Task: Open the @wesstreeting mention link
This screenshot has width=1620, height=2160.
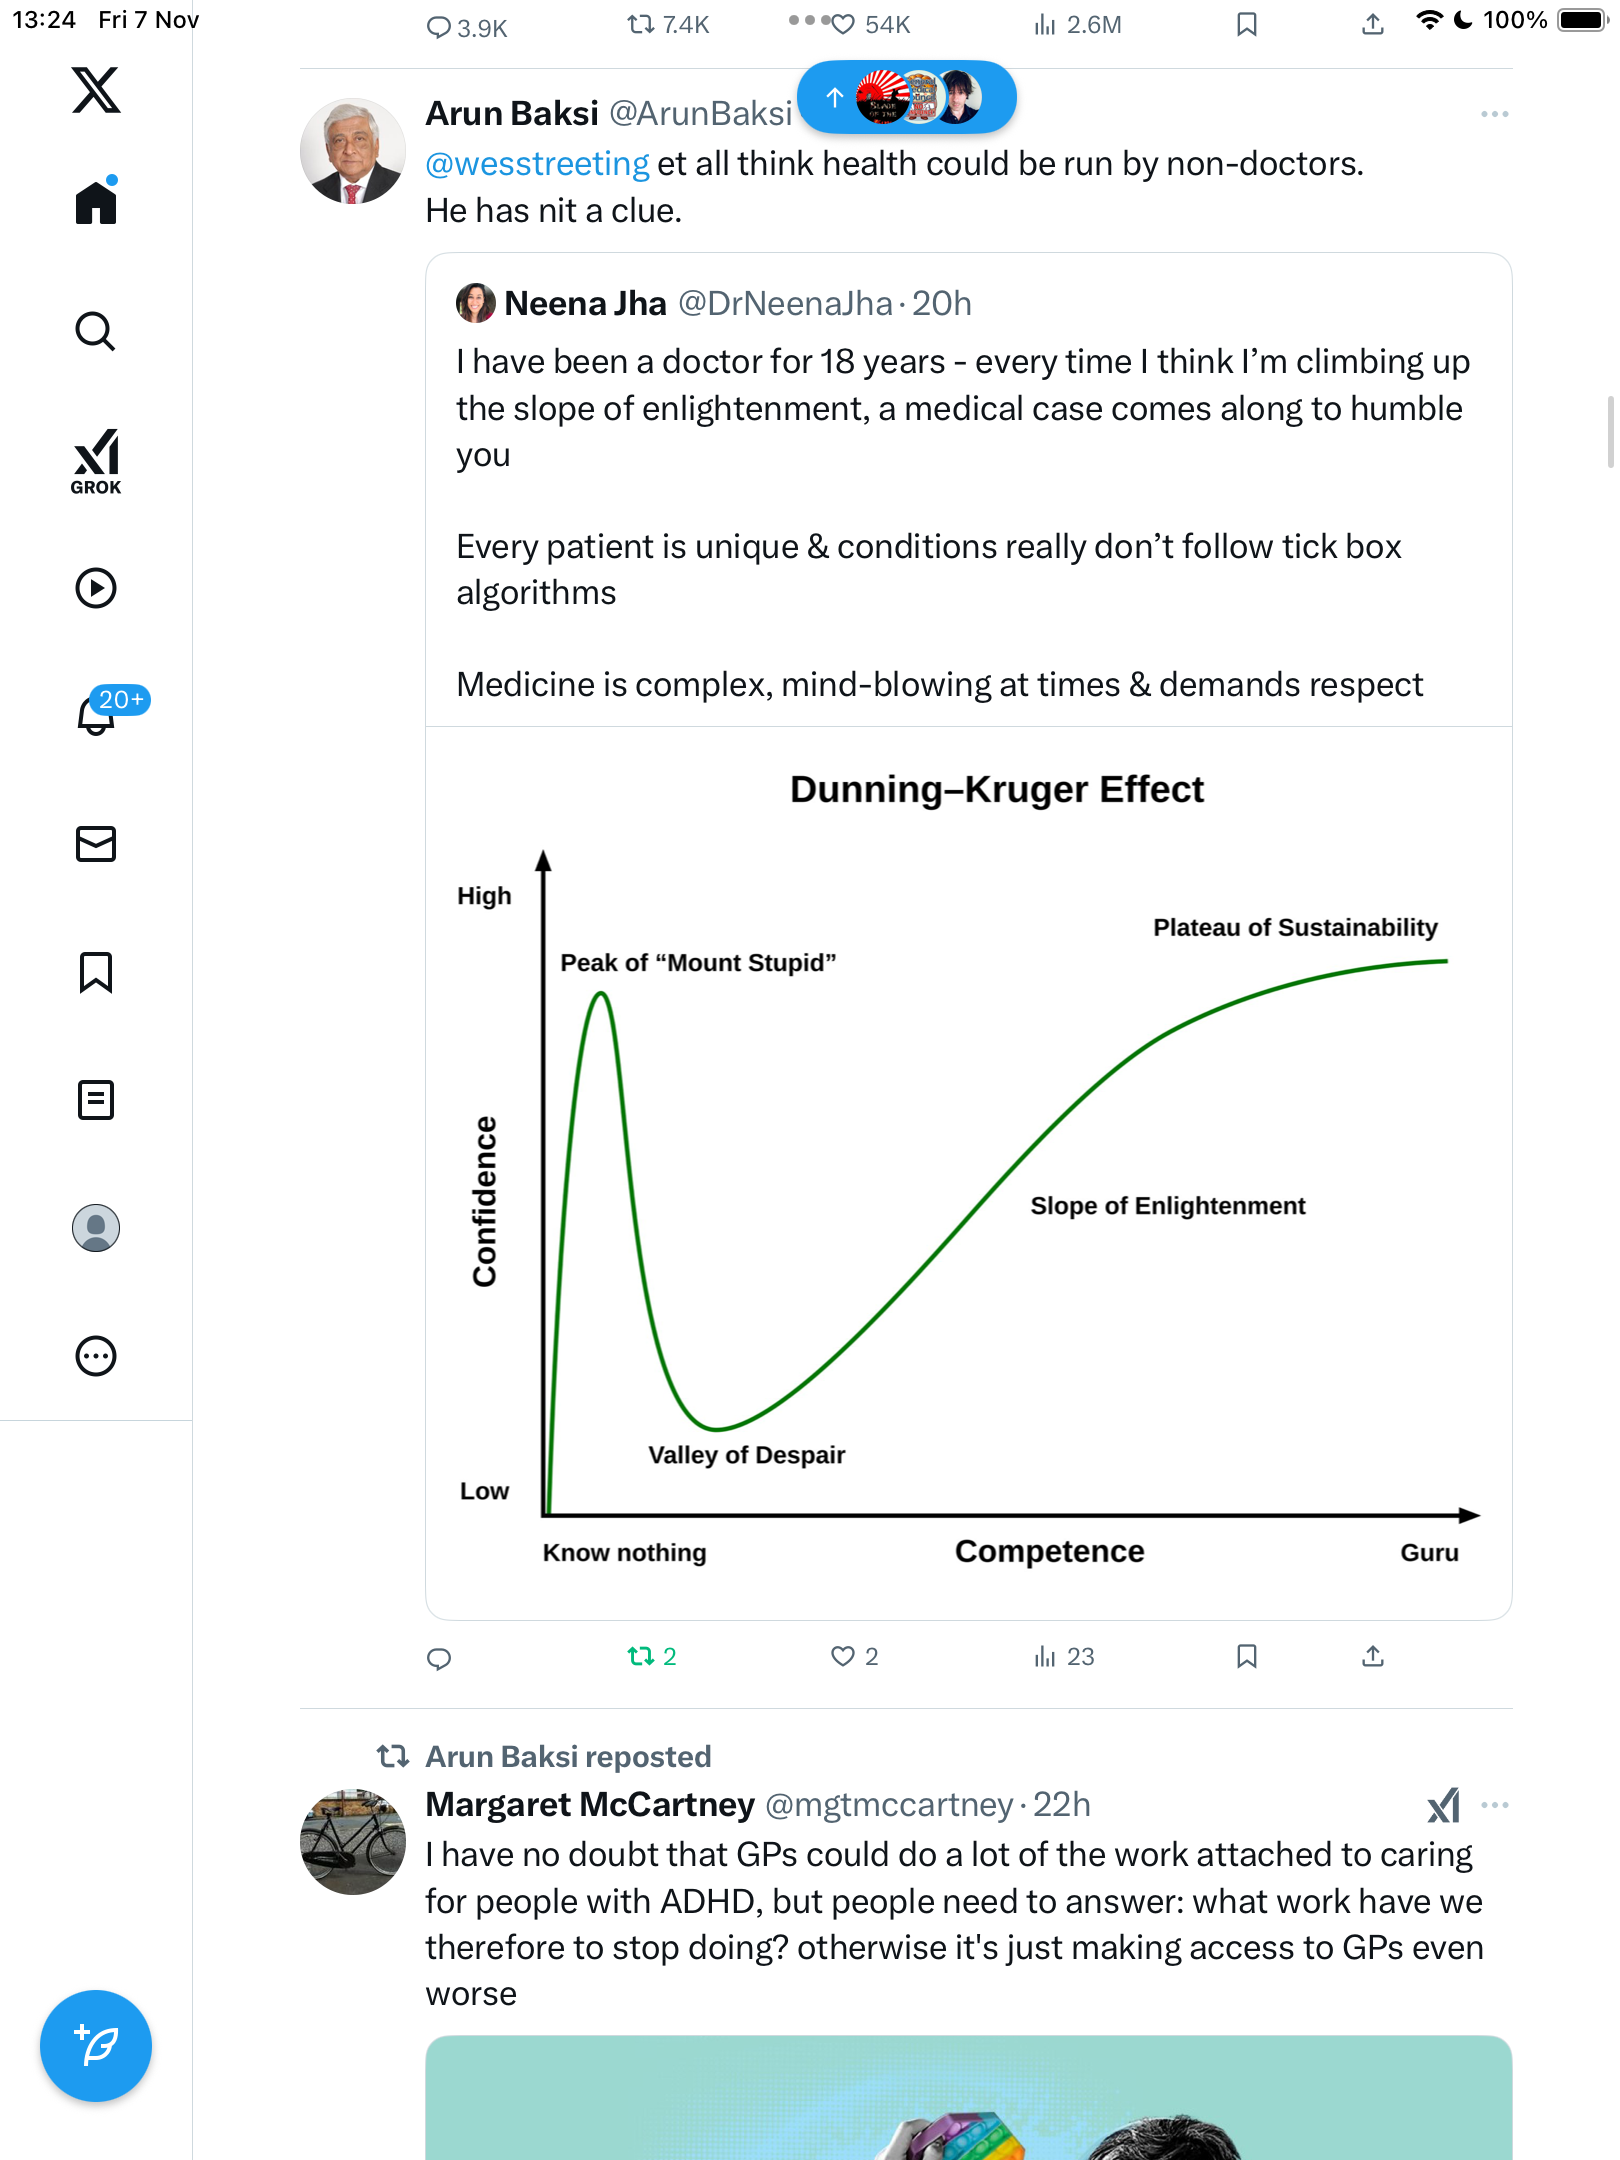Action: [x=537, y=164]
